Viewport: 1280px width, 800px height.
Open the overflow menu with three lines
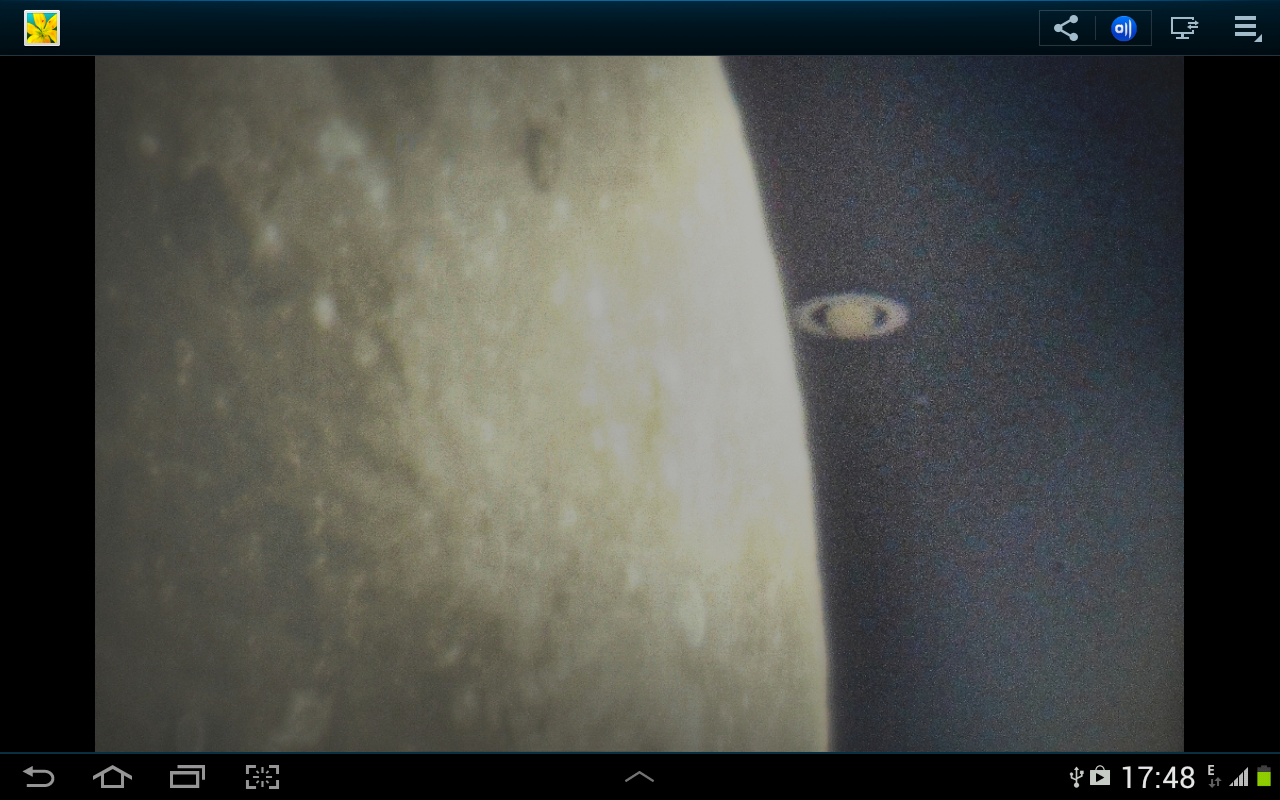[1246, 28]
